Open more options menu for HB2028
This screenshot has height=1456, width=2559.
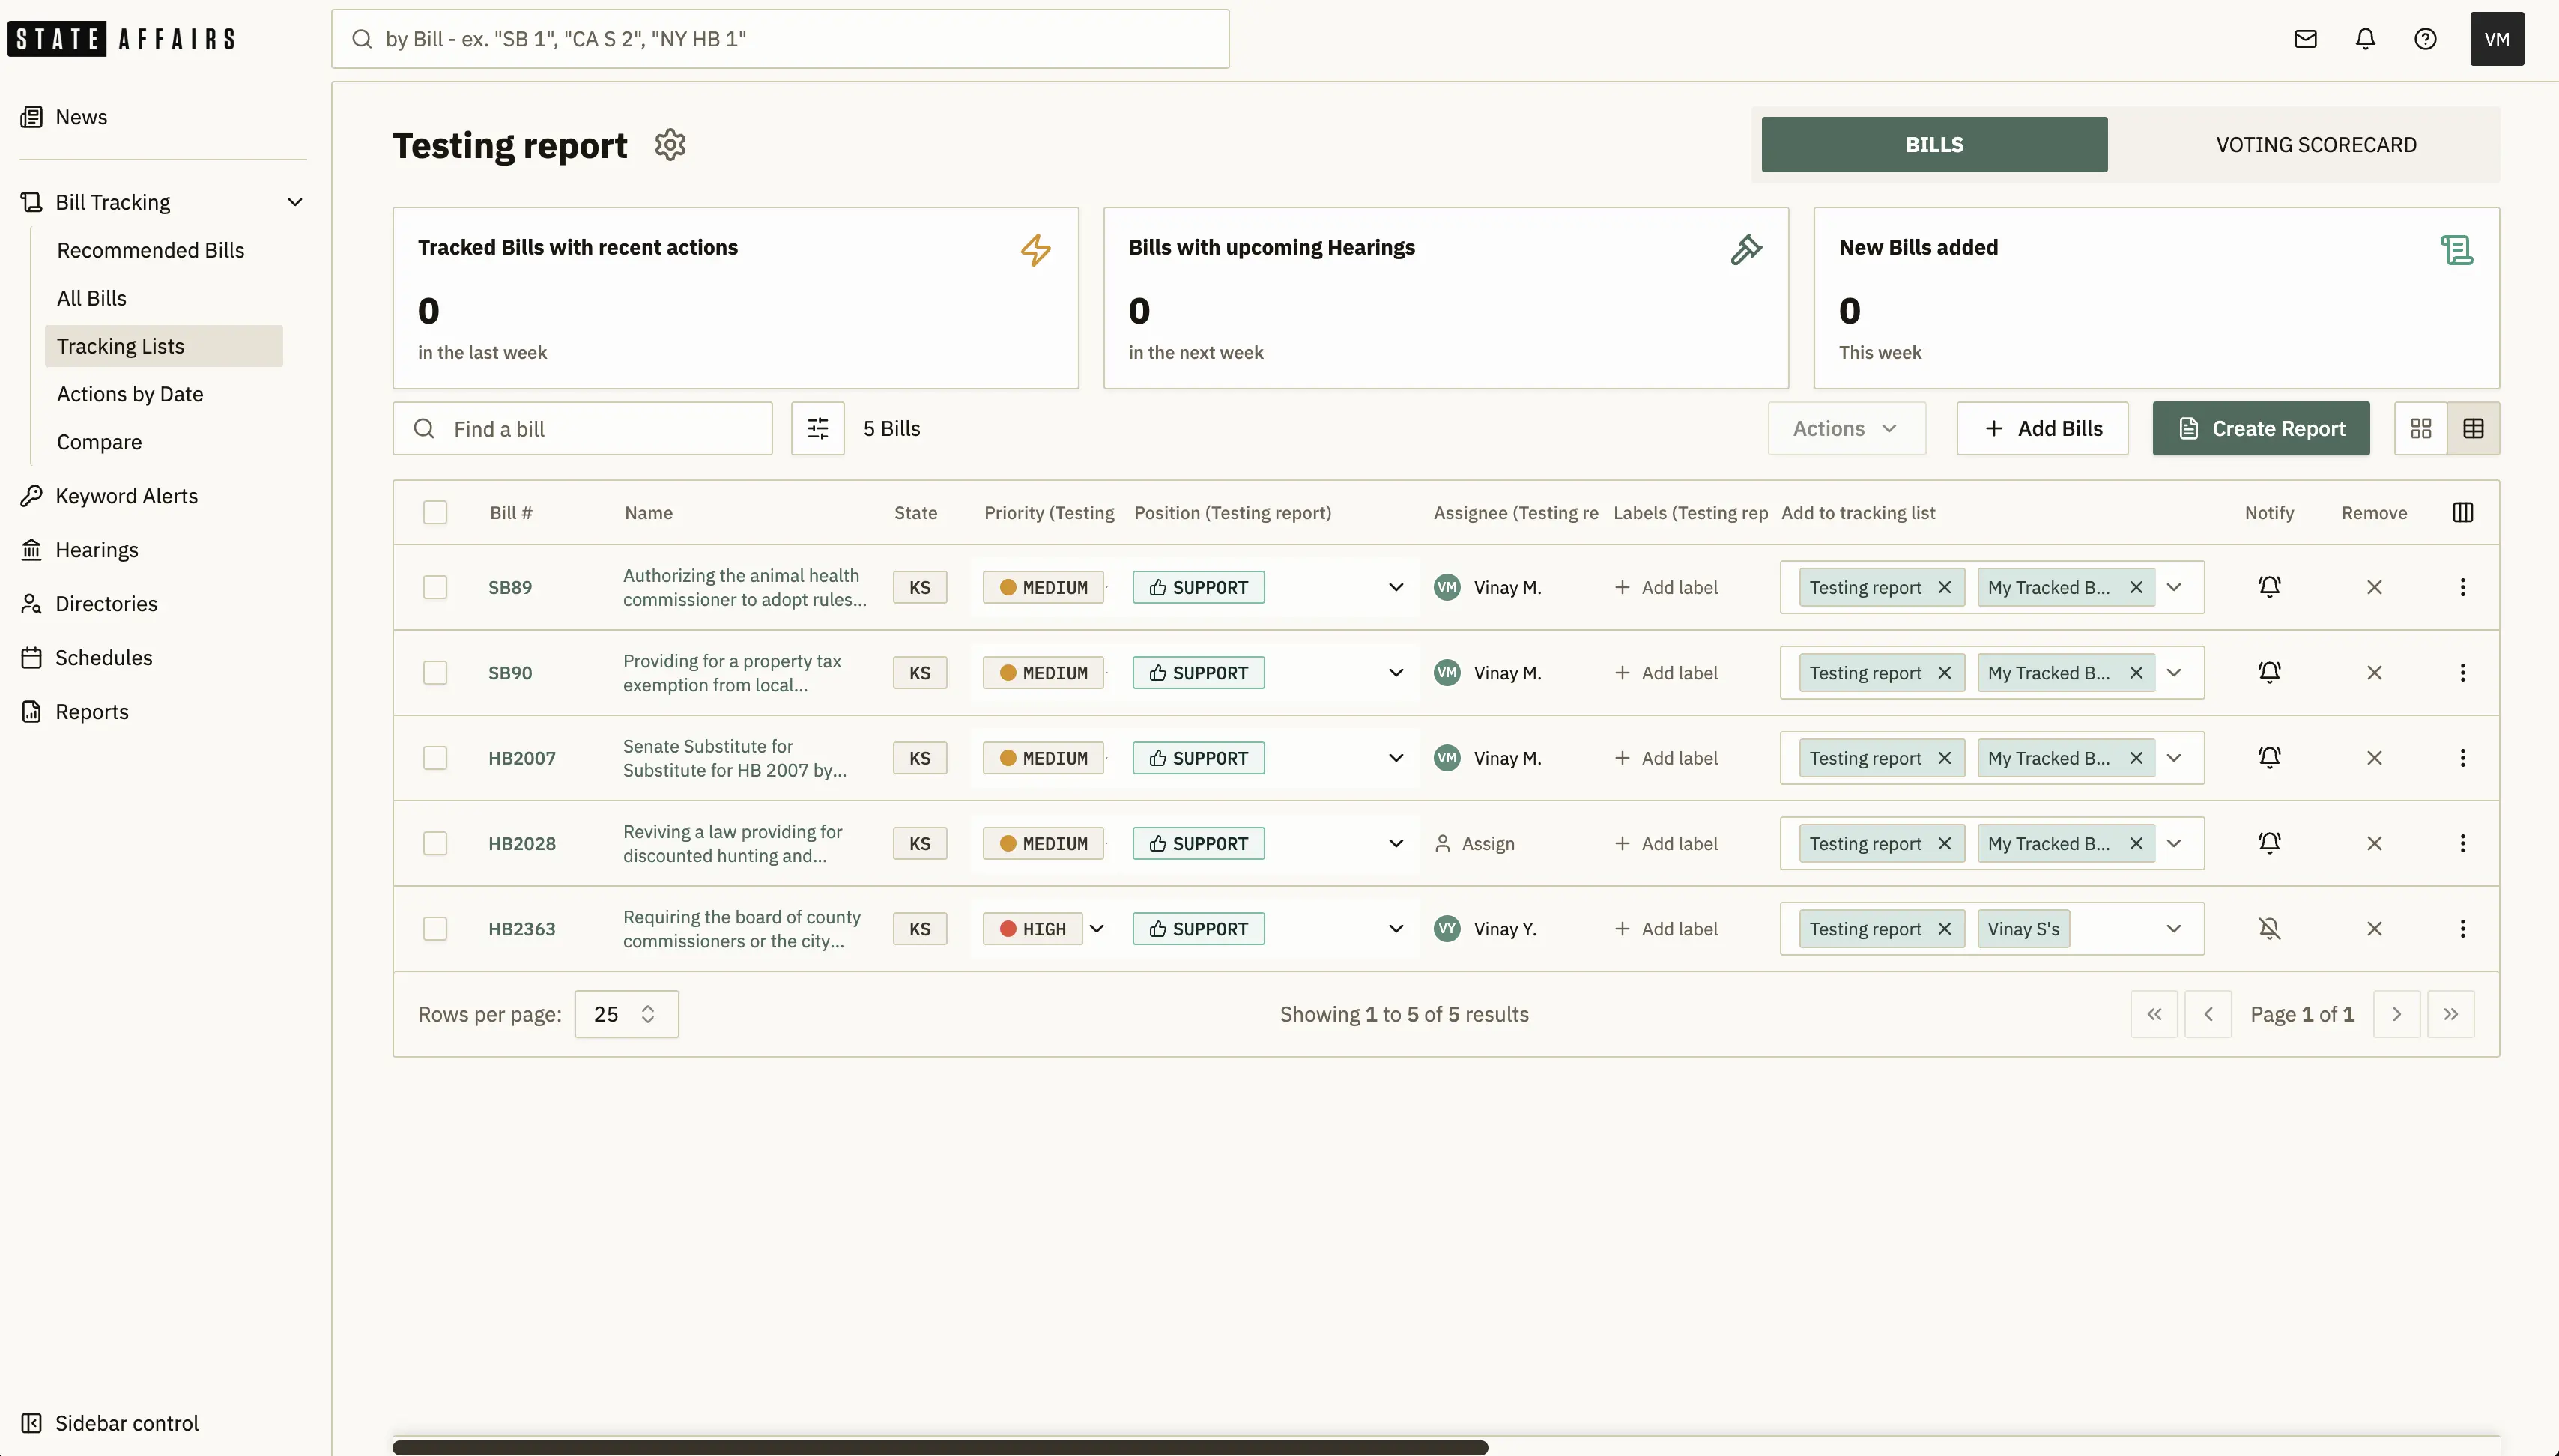pyautogui.click(x=2462, y=843)
